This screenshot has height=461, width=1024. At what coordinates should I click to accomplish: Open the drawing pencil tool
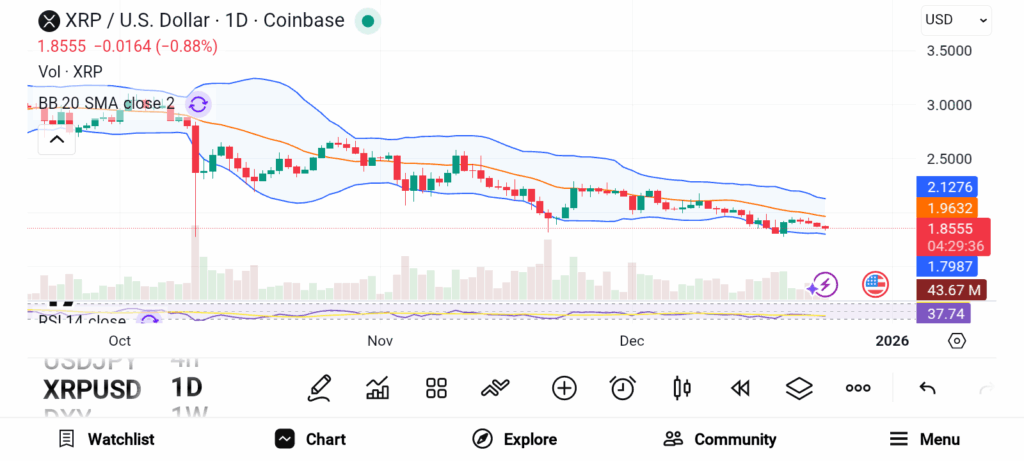click(x=320, y=387)
